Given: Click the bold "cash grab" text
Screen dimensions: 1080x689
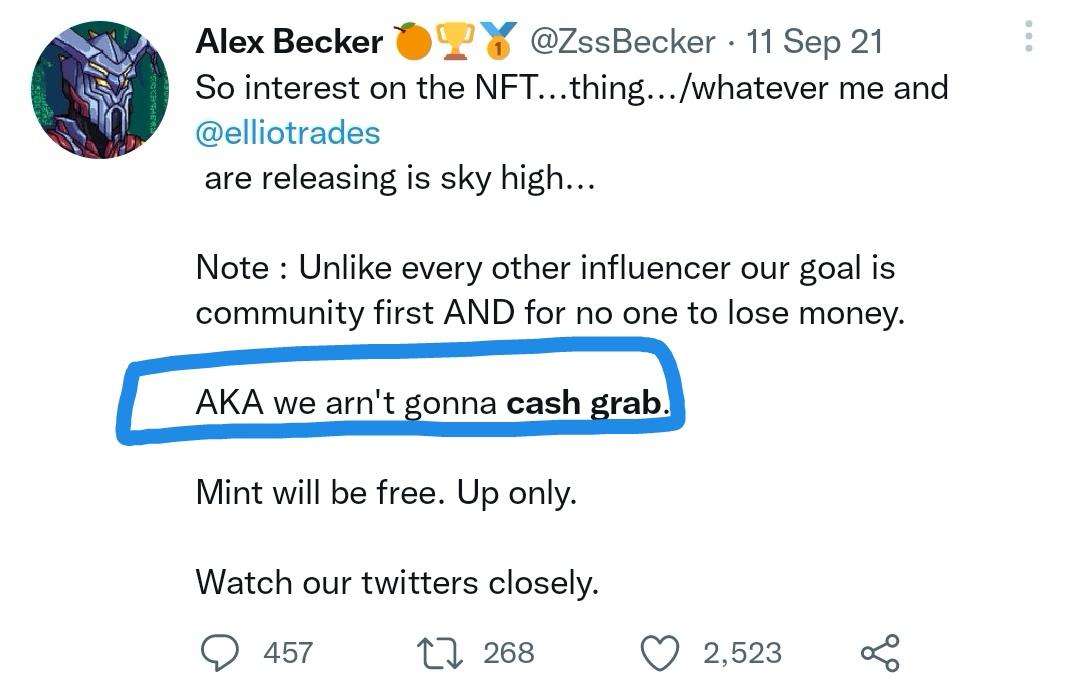Looking at the screenshot, I should point(584,403).
